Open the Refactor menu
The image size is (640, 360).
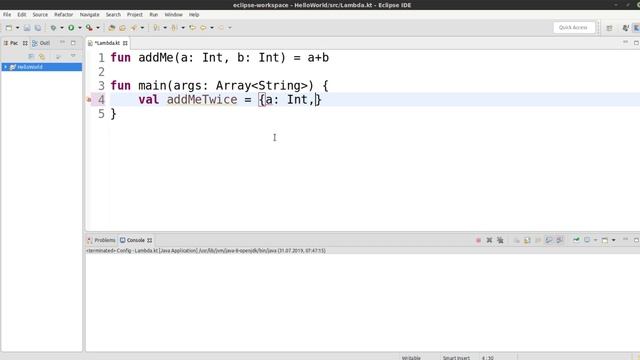[64, 15]
